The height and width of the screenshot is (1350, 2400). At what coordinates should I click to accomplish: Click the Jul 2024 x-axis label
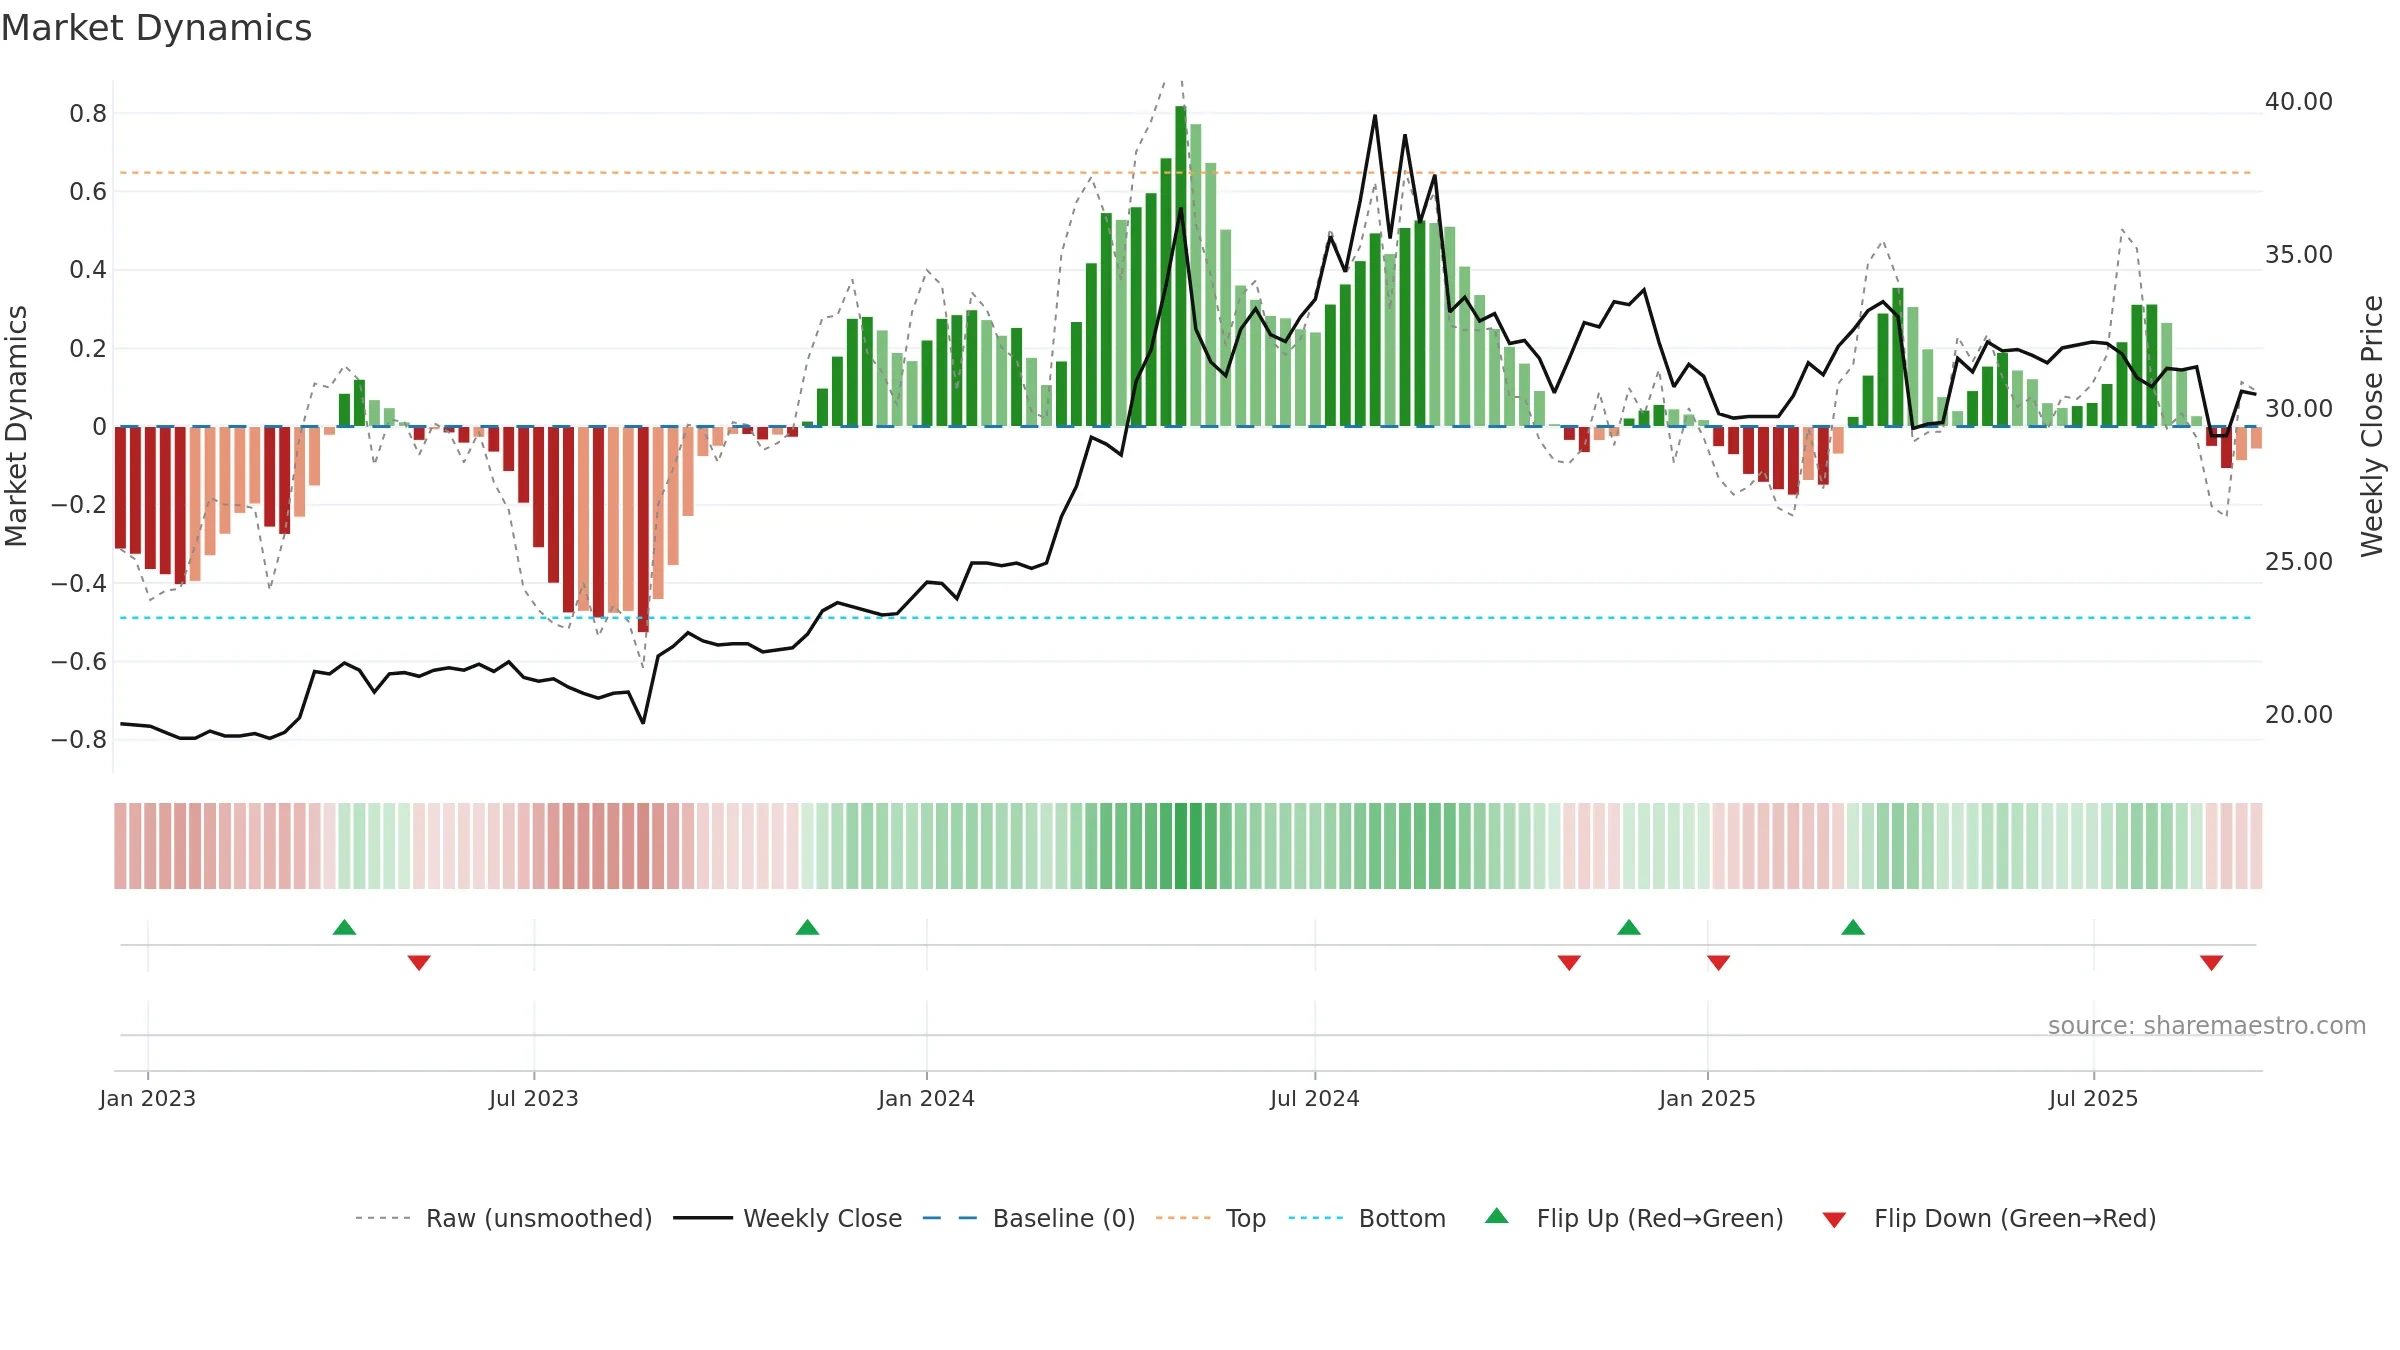tap(1315, 1098)
